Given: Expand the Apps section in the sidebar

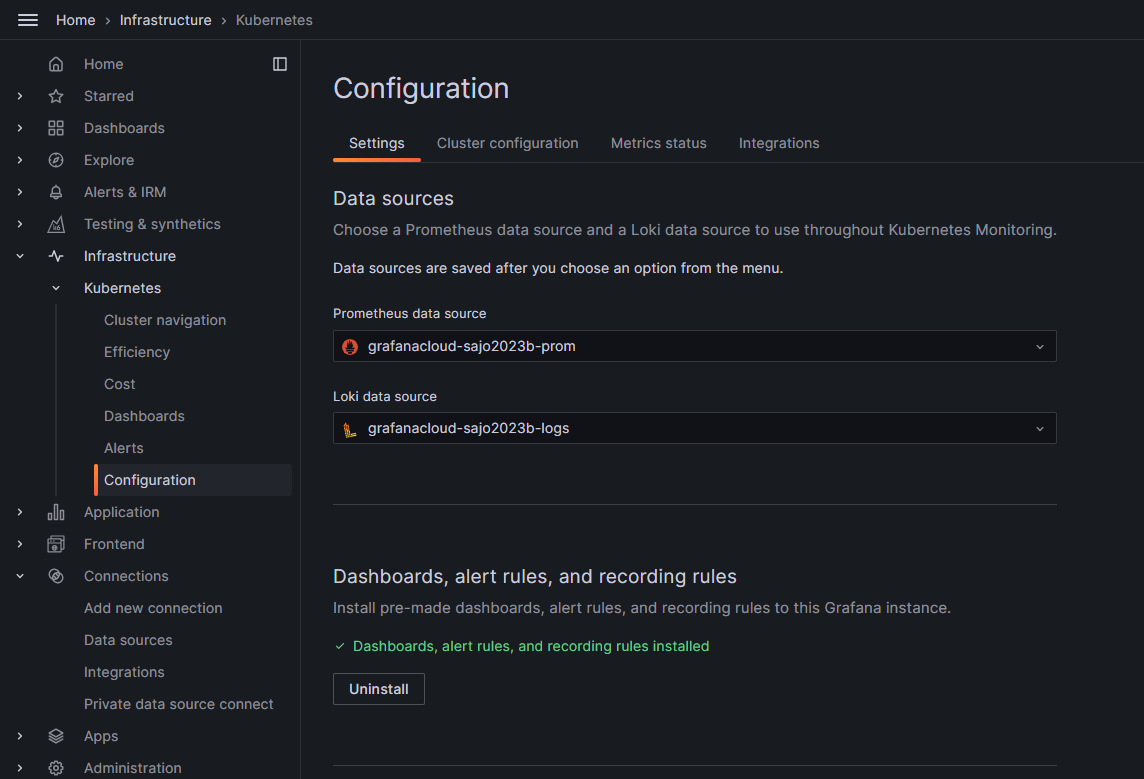Looking at the screenshot, I should pyautogui.click(x=20, y=735).
